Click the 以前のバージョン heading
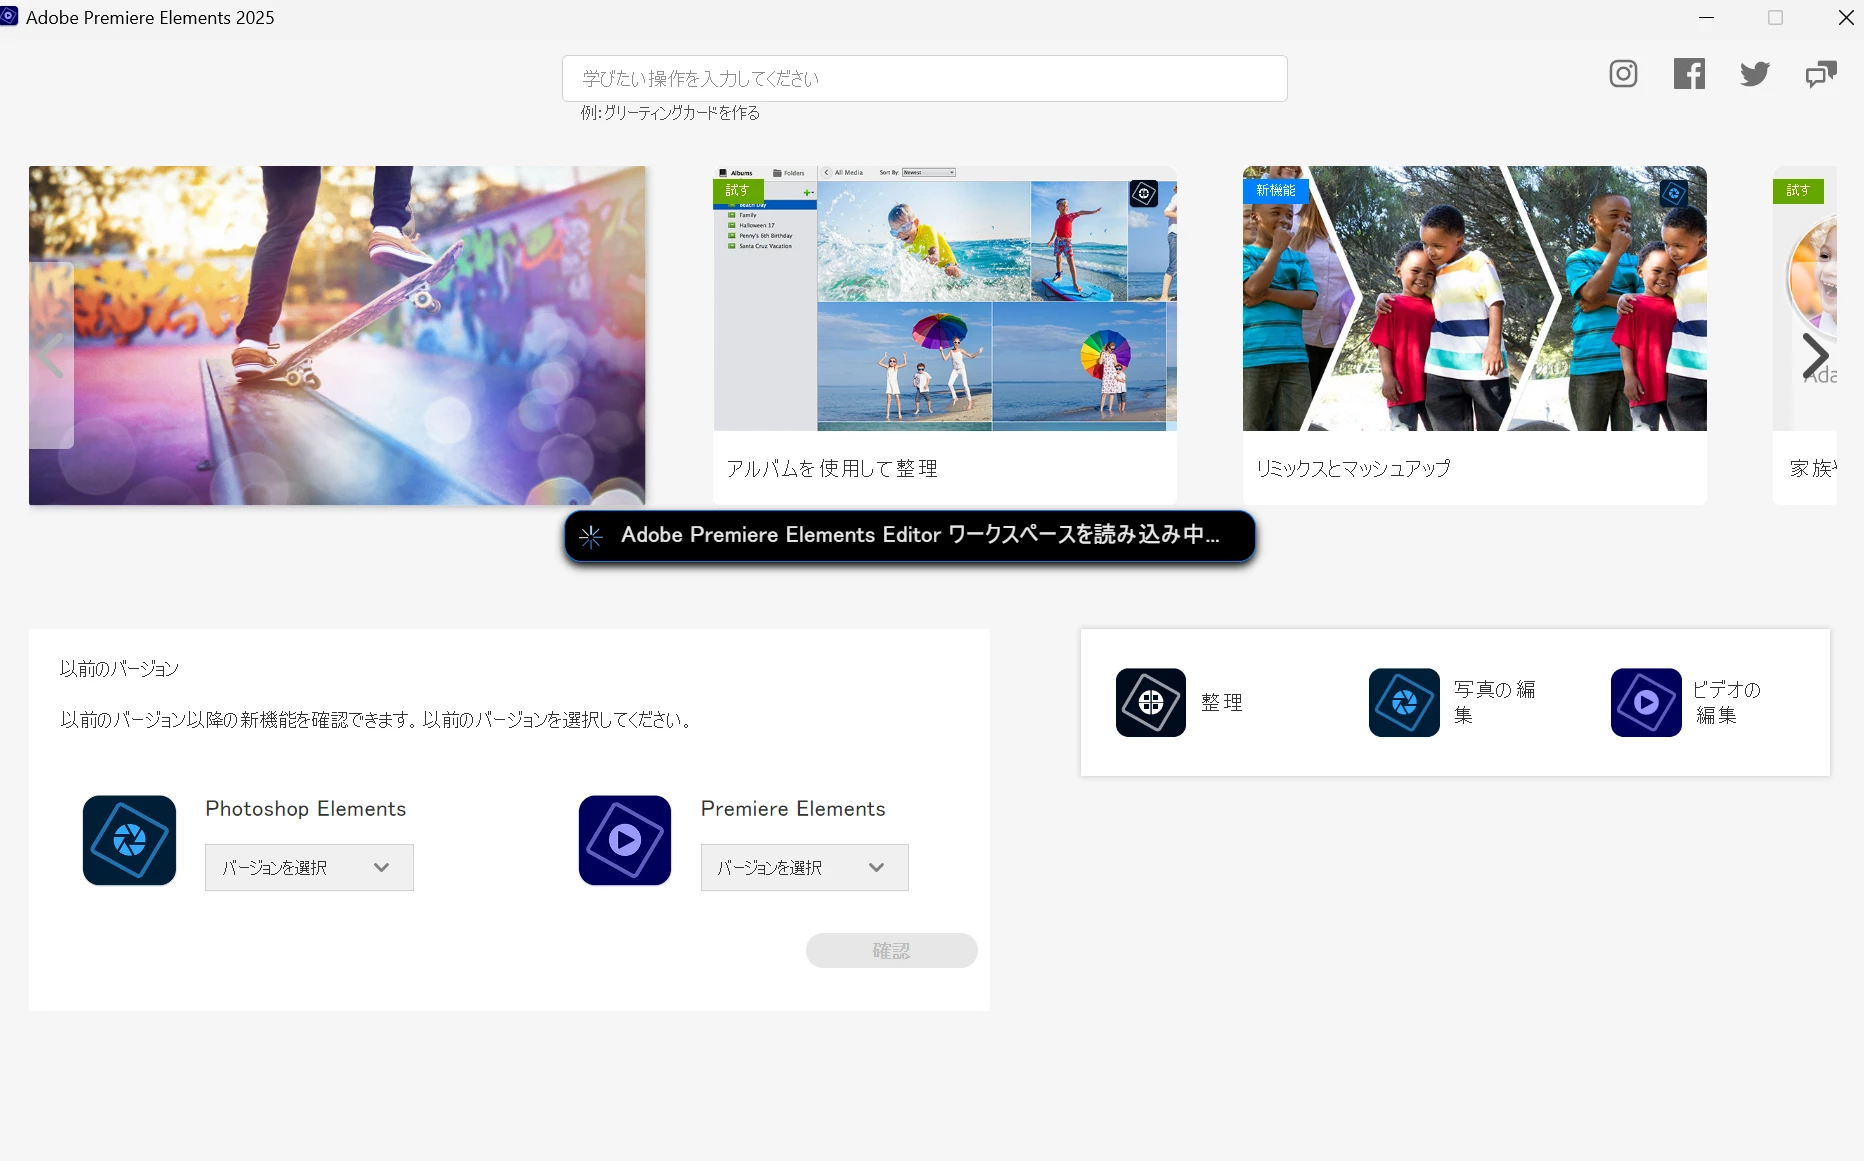 pyautogui.click(x=119, y=669)
